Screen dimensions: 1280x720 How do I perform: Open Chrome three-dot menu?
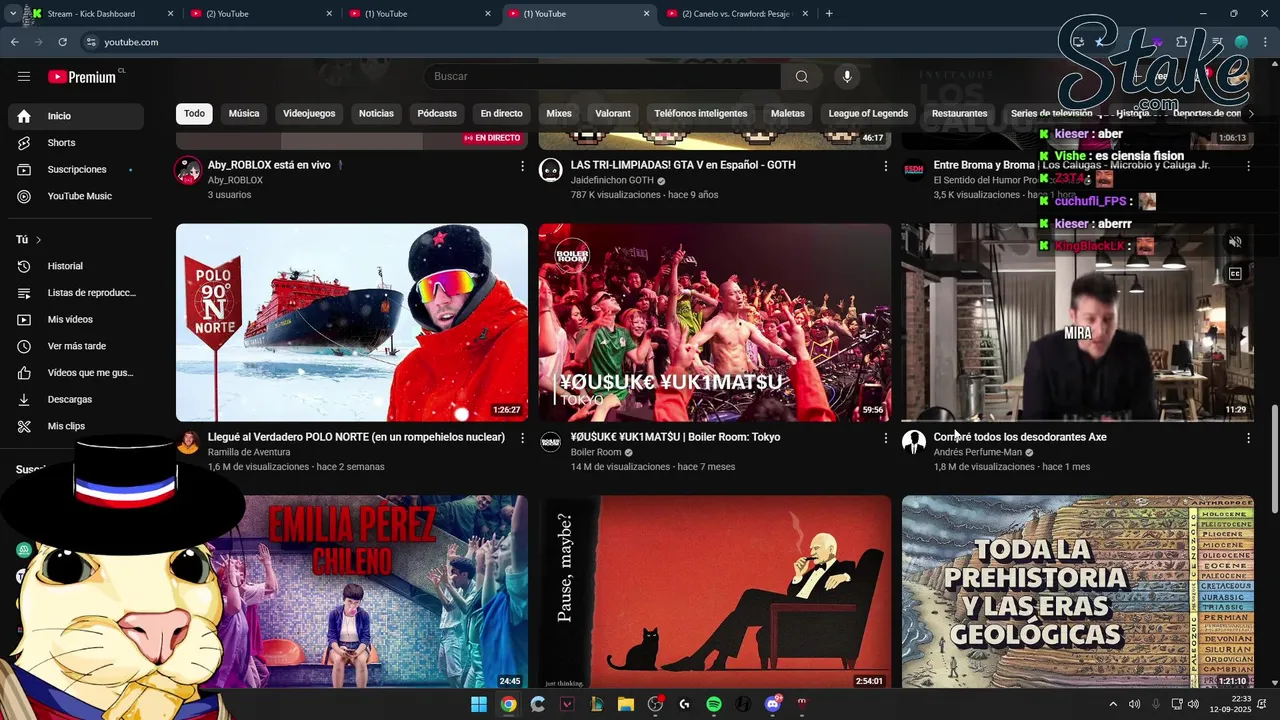coord(1265,42)
